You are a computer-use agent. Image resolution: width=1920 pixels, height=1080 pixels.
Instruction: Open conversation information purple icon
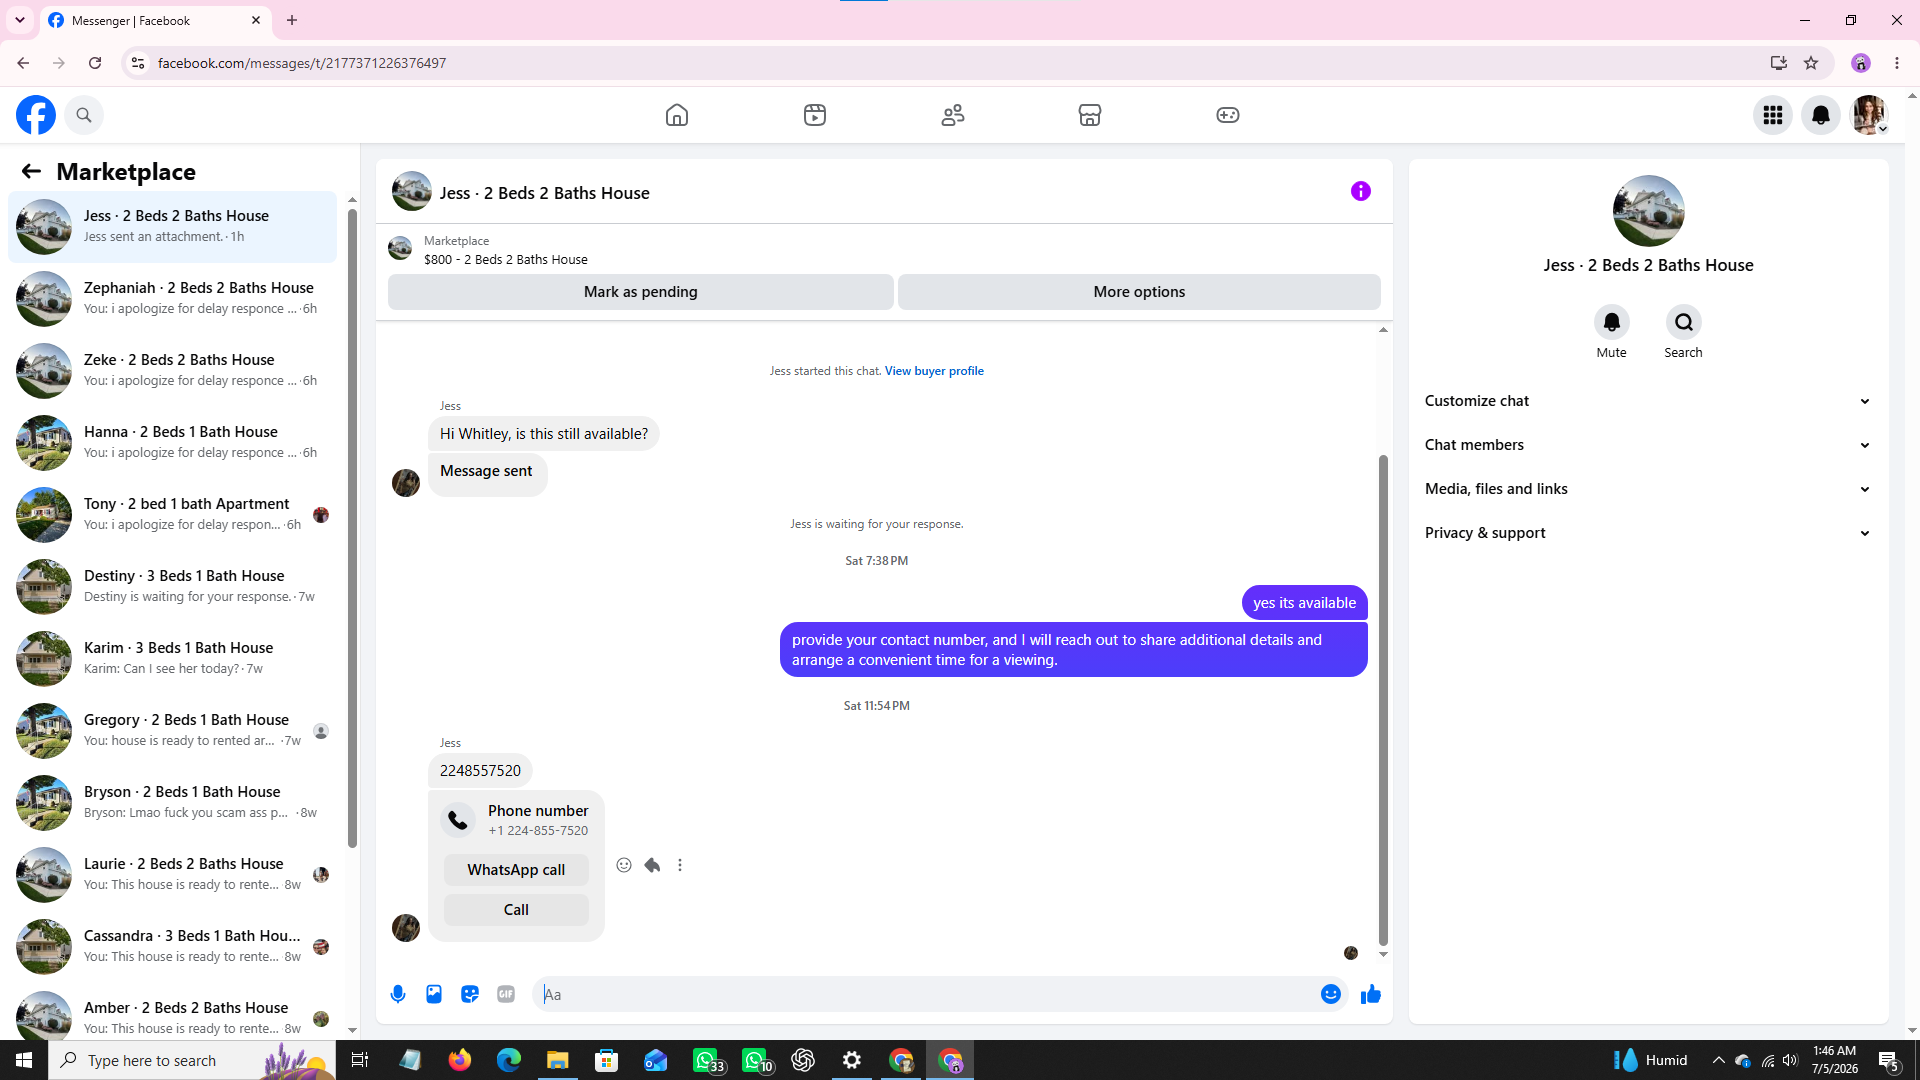pos(1361,191)
